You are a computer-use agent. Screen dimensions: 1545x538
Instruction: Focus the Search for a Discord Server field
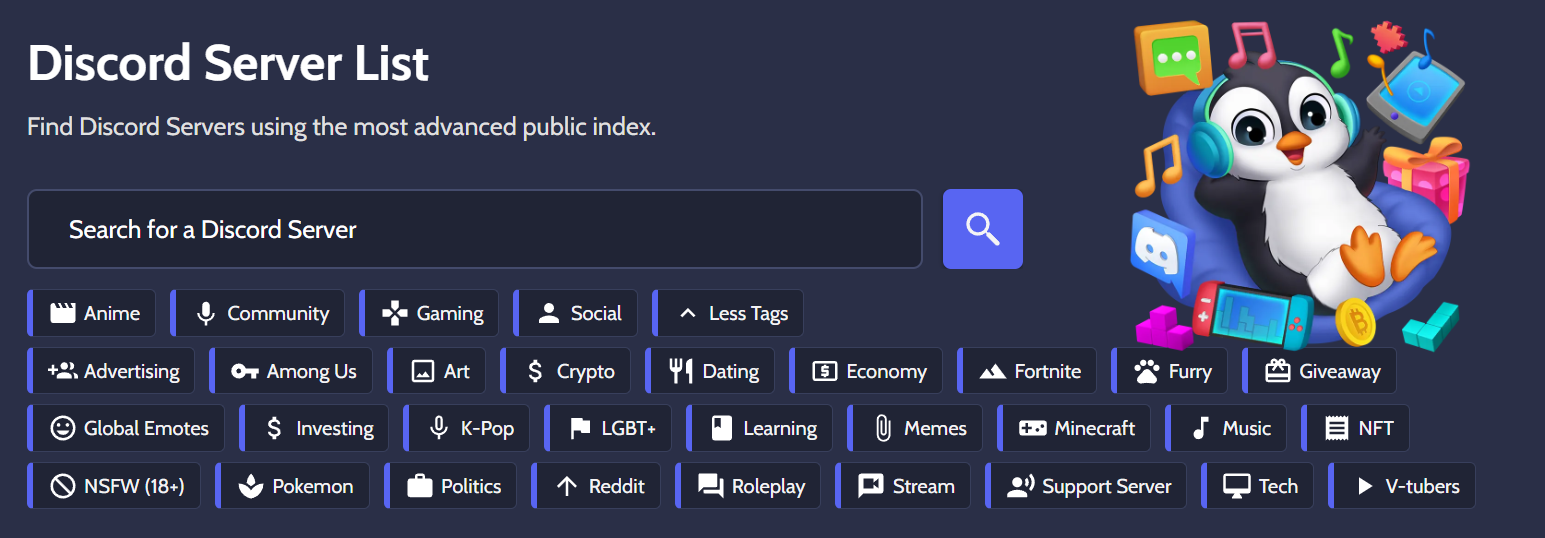pos(474,229)
